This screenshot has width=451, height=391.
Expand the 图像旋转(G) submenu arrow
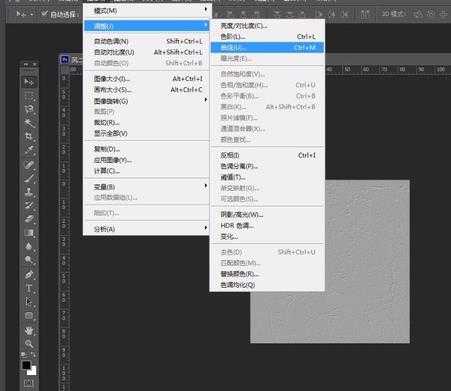[x=206, y=100]
